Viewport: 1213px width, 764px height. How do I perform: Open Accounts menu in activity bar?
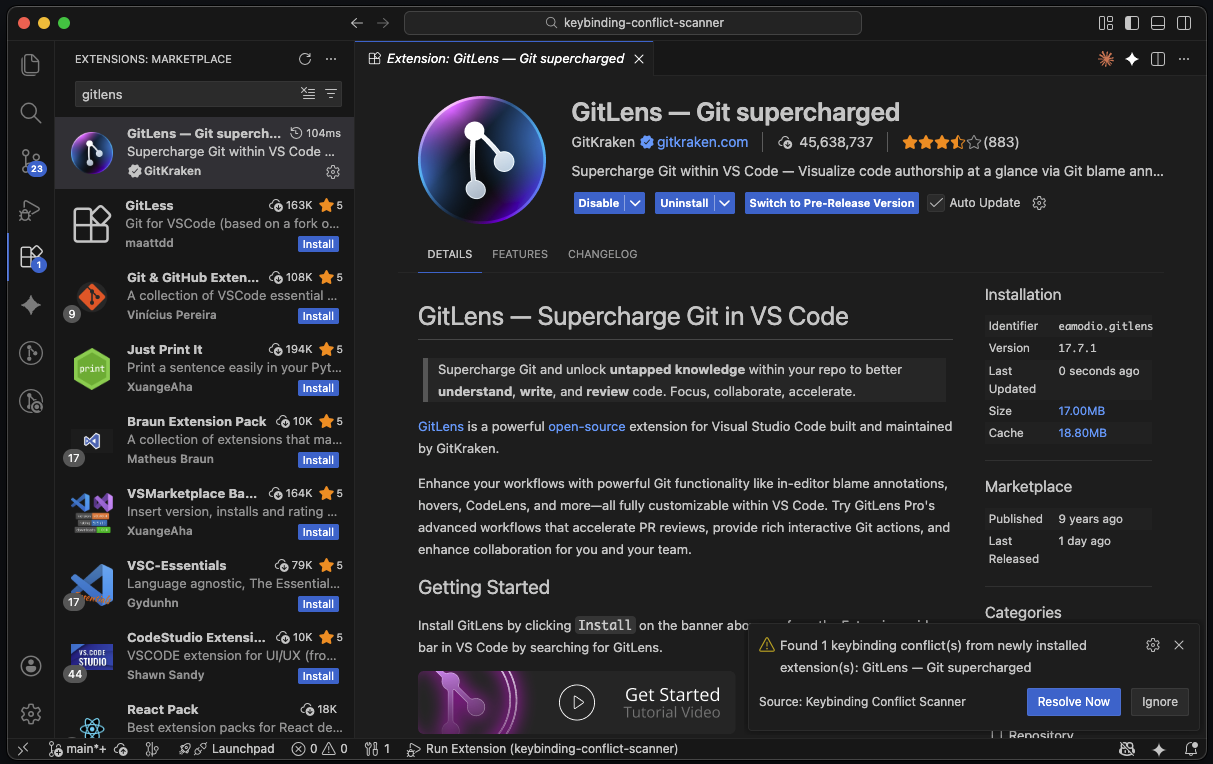pyautogui.click(x=31, y=666)
